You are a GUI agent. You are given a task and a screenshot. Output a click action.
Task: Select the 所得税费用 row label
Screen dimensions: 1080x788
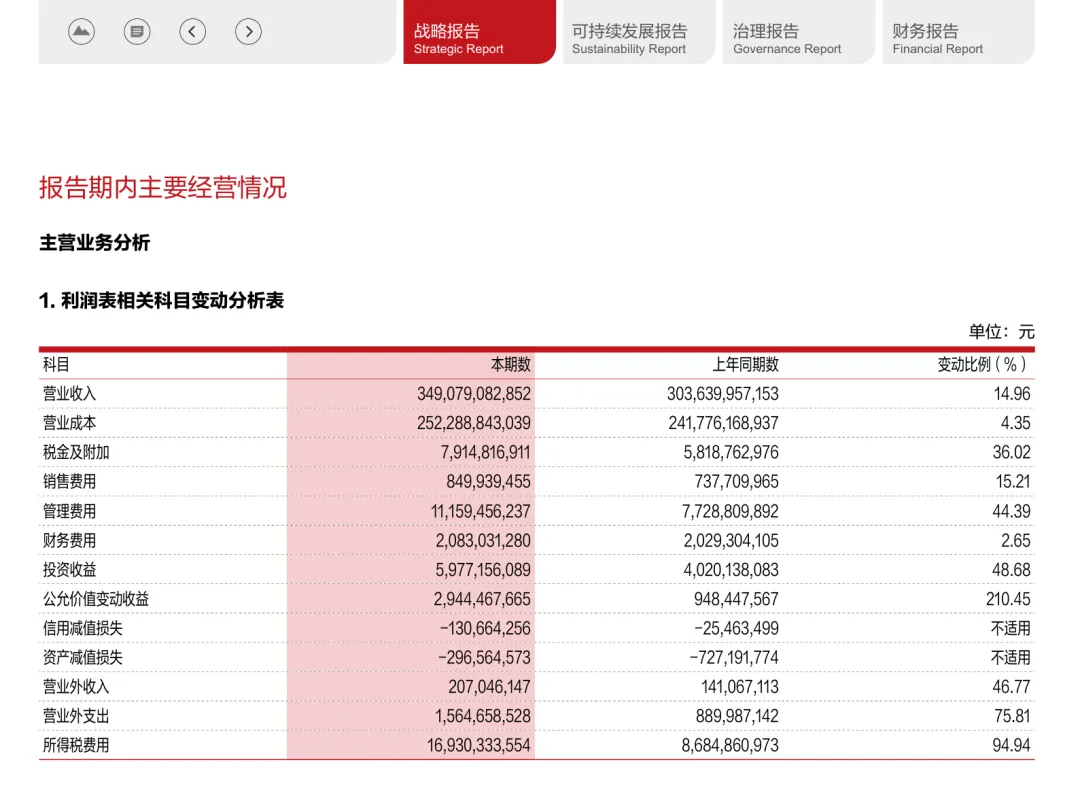click(76, 746)
